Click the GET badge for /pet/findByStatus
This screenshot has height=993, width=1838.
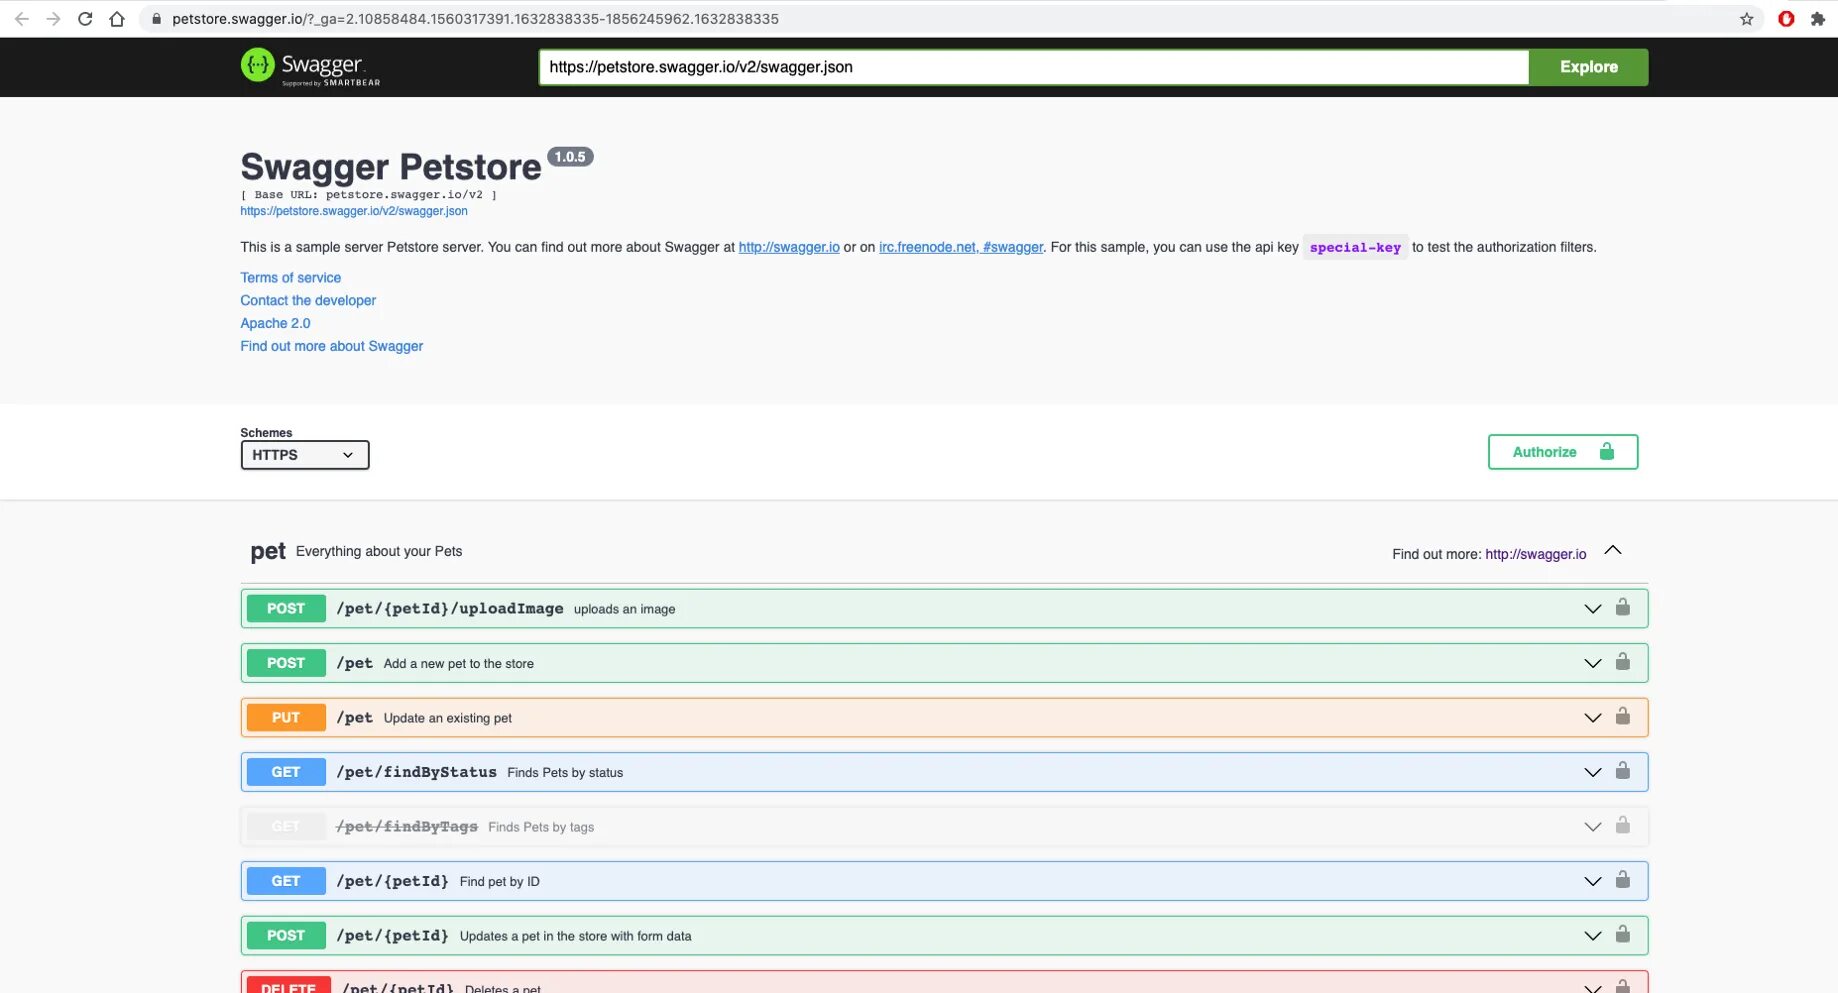pos(286,772)
